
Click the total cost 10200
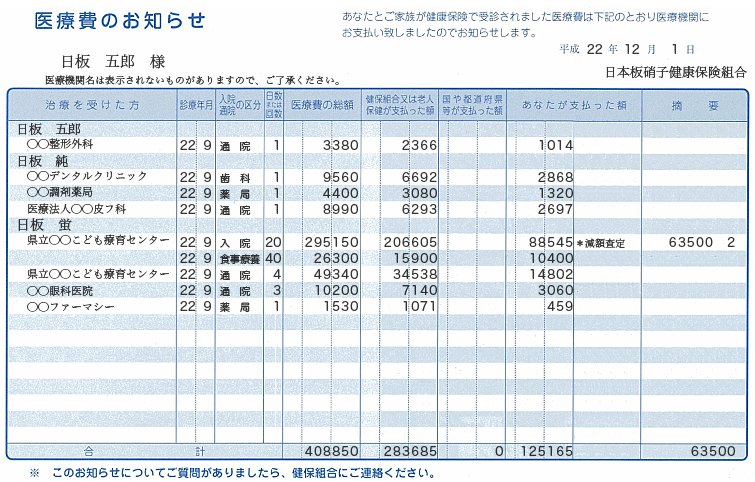tap(336, 290)
